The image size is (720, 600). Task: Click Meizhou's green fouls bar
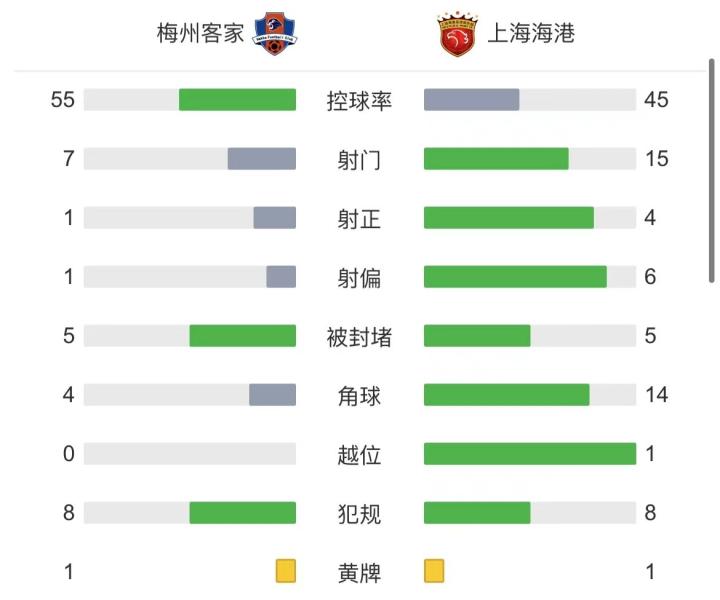tap(242, 513)
